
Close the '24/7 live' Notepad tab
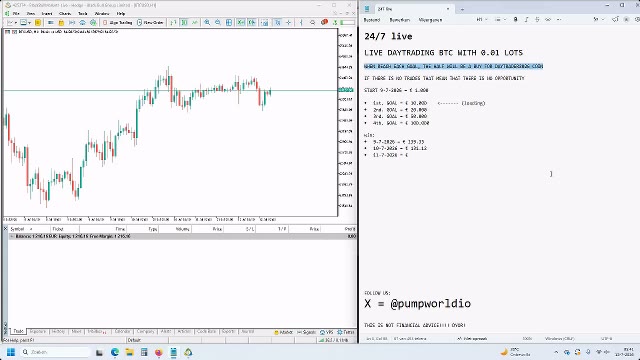448,9
